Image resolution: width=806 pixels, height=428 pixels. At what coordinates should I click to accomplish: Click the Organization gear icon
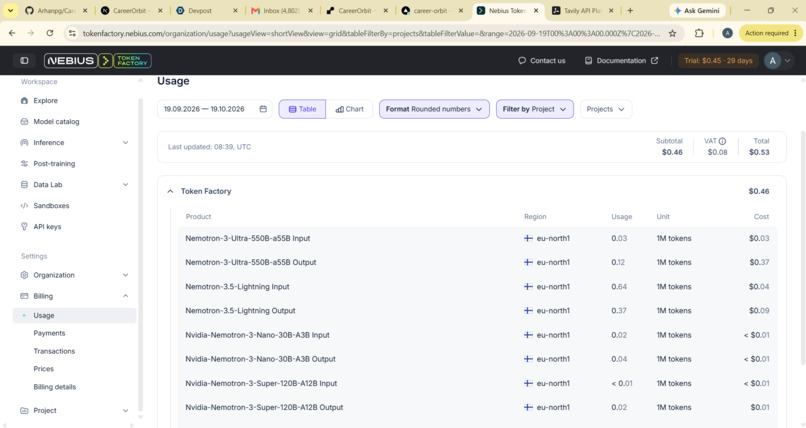pyautogui.click(x=24, y=275)
